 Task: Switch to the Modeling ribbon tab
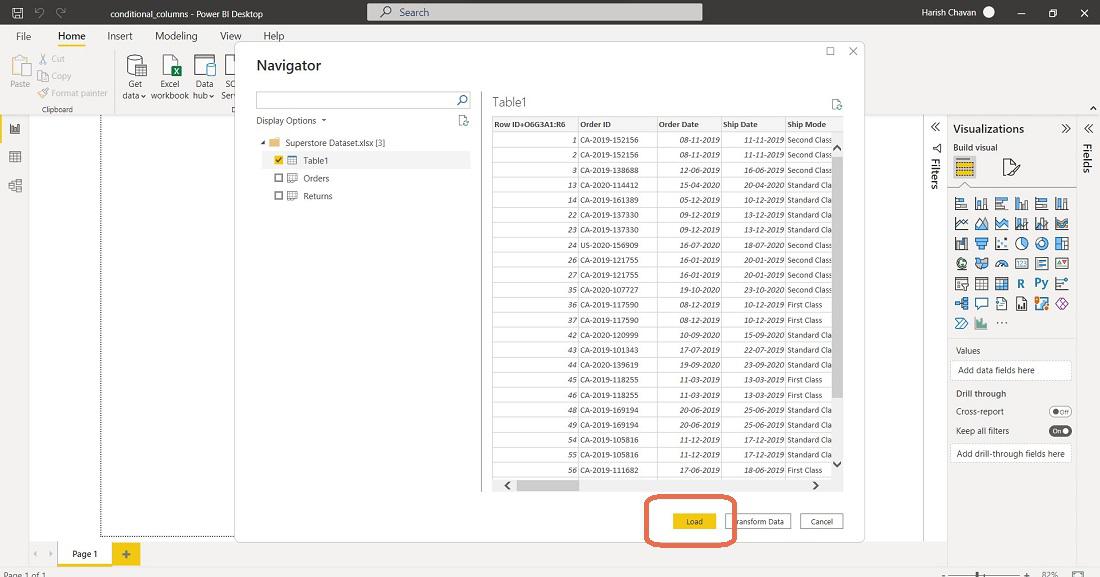[176, 36]
